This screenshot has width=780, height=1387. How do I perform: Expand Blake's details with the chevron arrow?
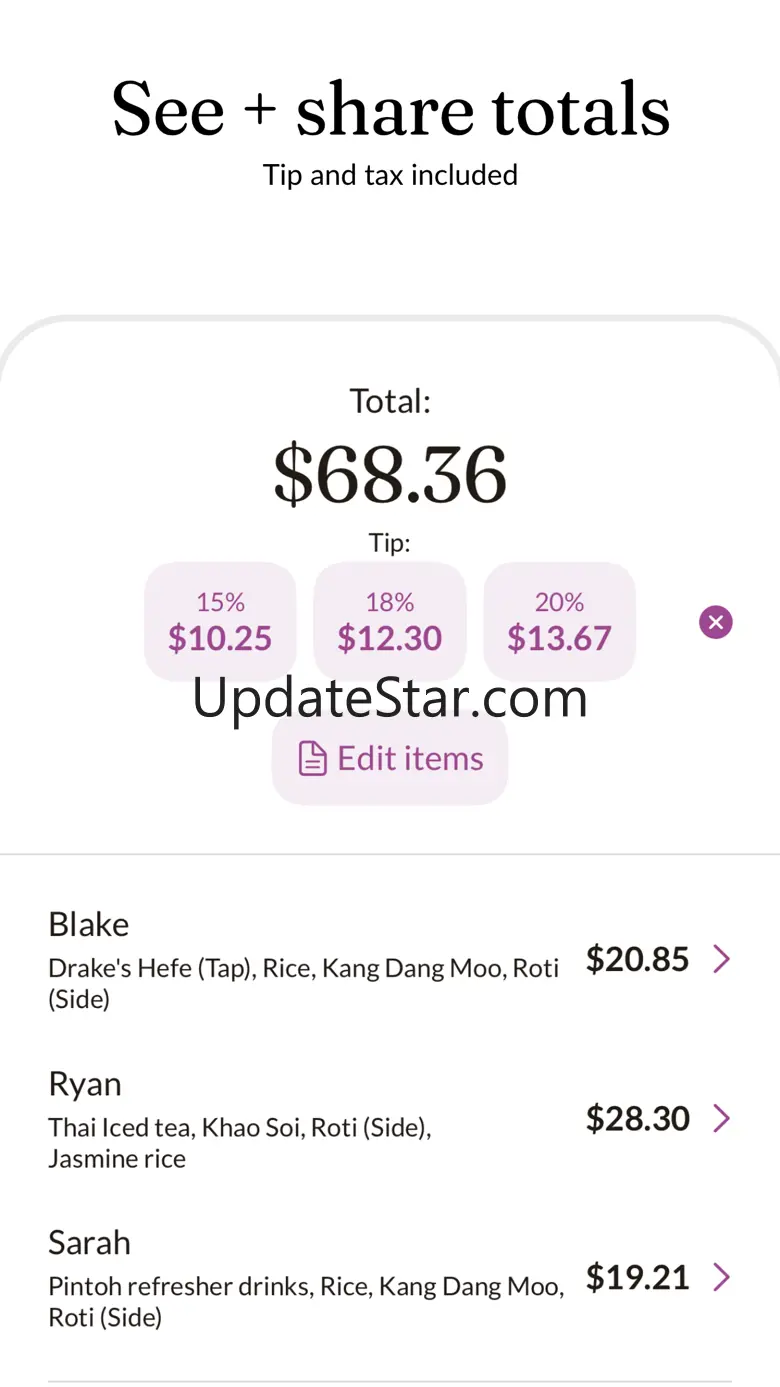721,960
